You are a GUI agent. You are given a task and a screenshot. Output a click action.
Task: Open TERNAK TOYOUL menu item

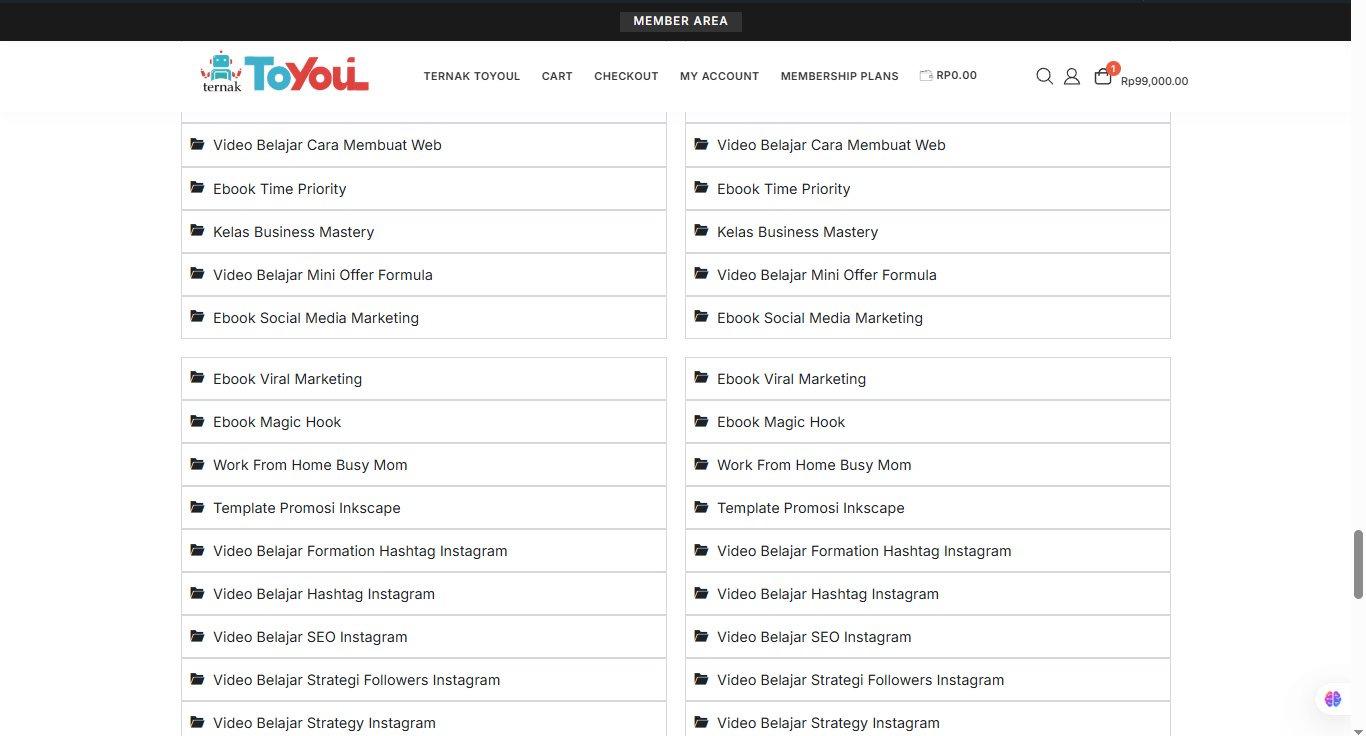tap(472, 76)
